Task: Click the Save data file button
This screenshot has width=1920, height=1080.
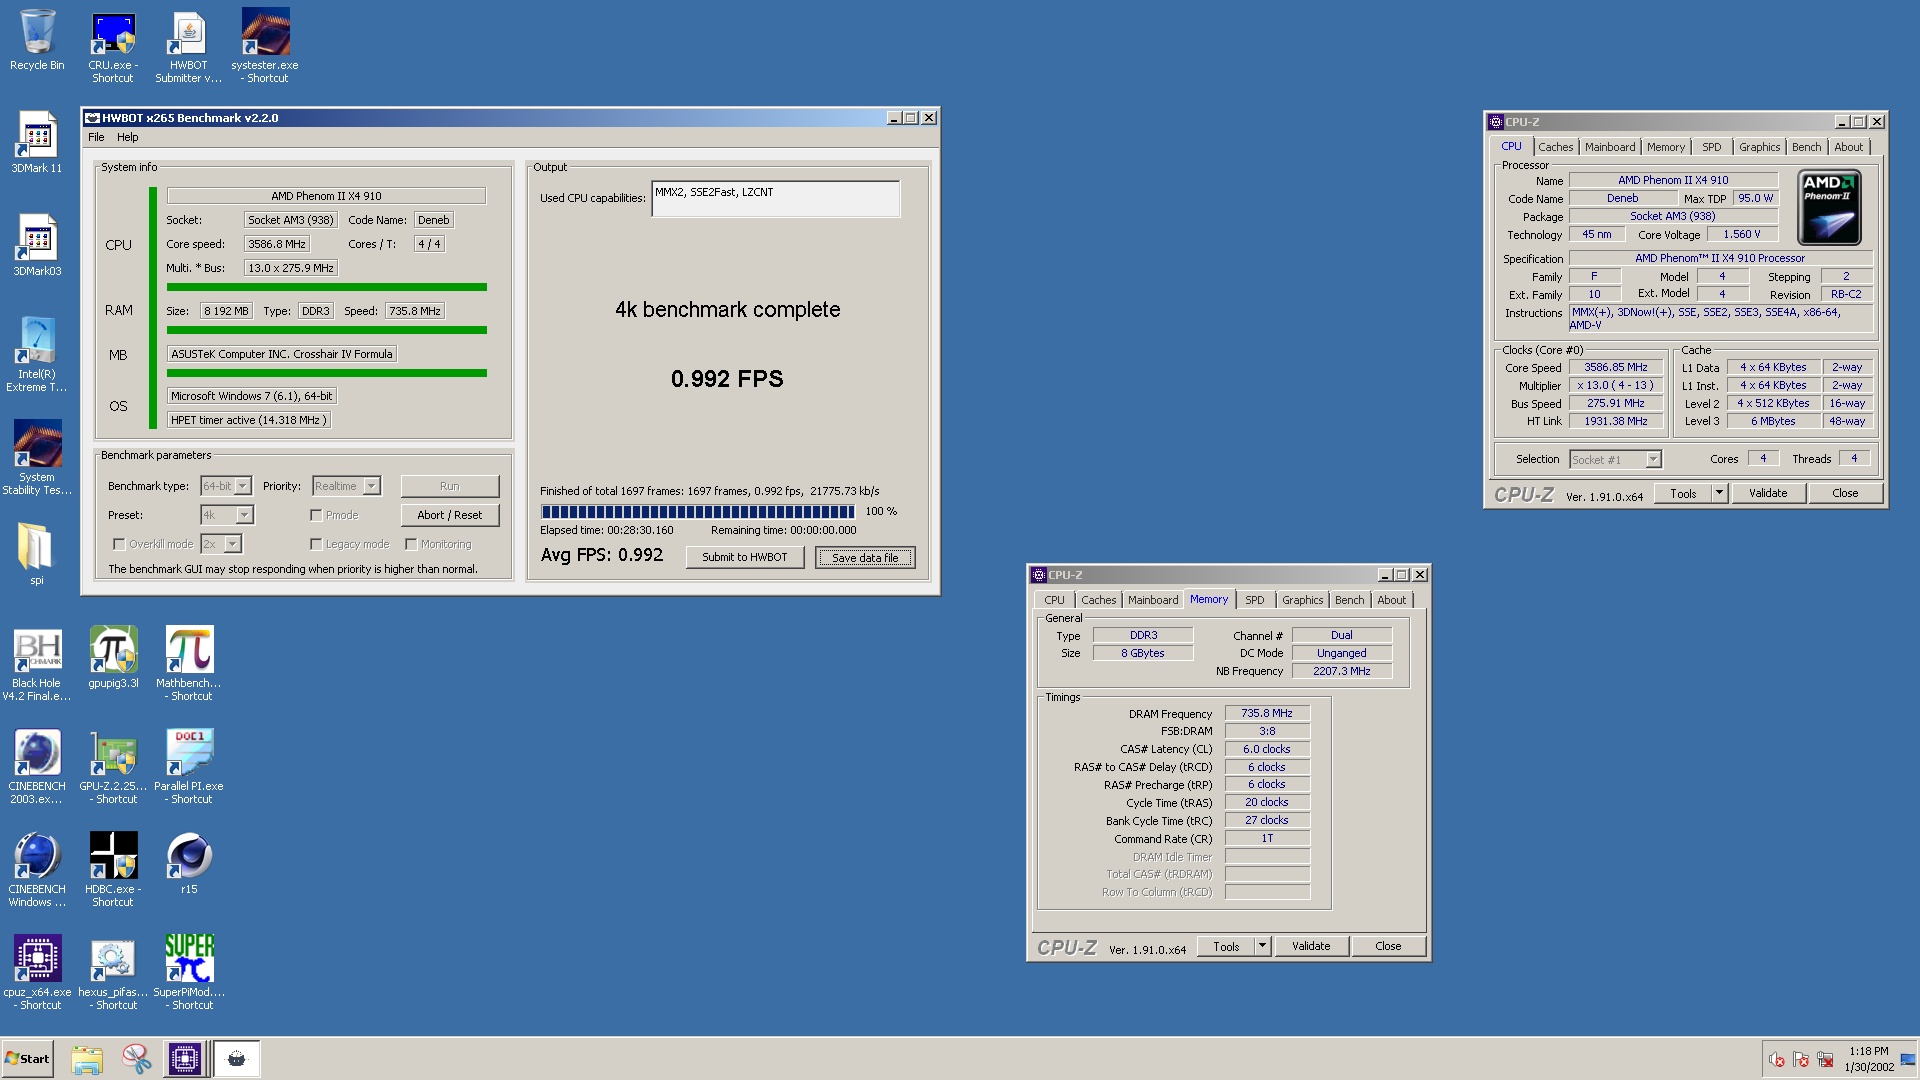Action: point(865,557)
